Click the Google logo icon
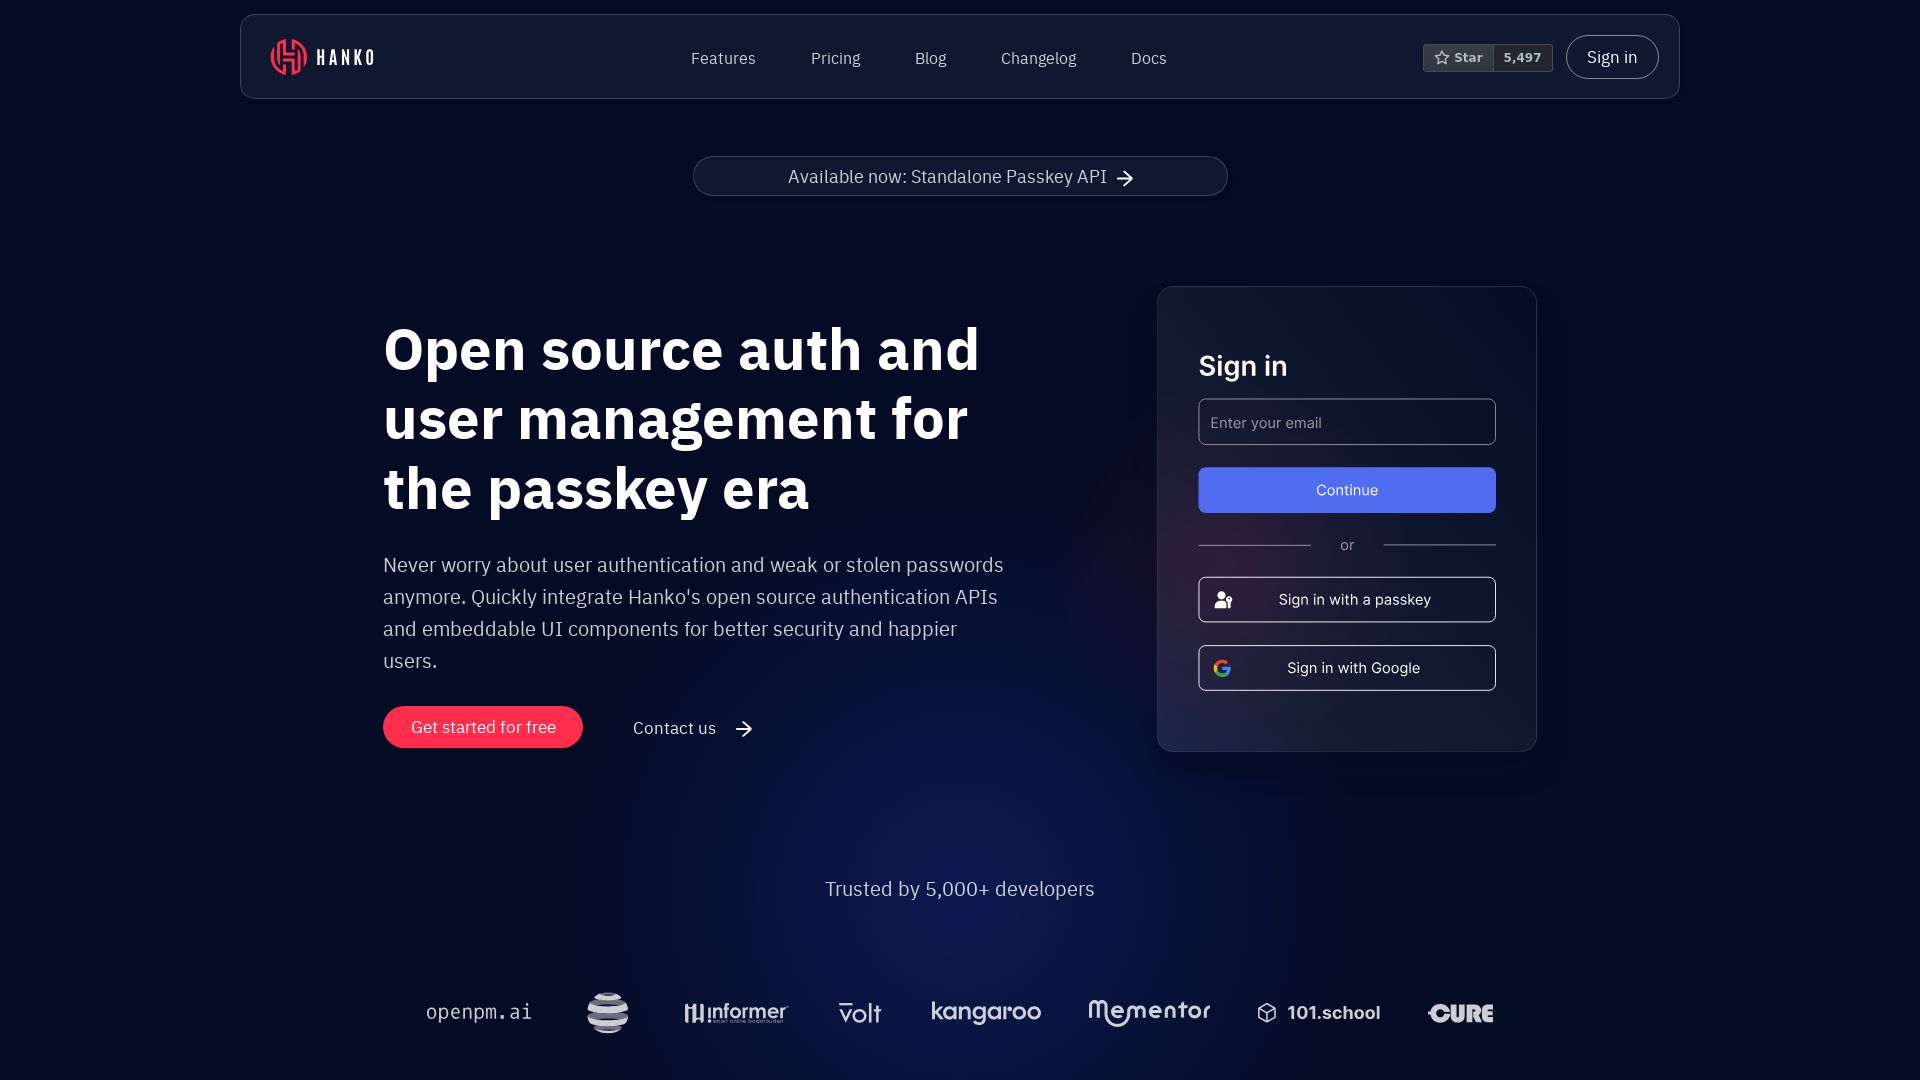The image size is (1920, 1080). coord(1222,668)
